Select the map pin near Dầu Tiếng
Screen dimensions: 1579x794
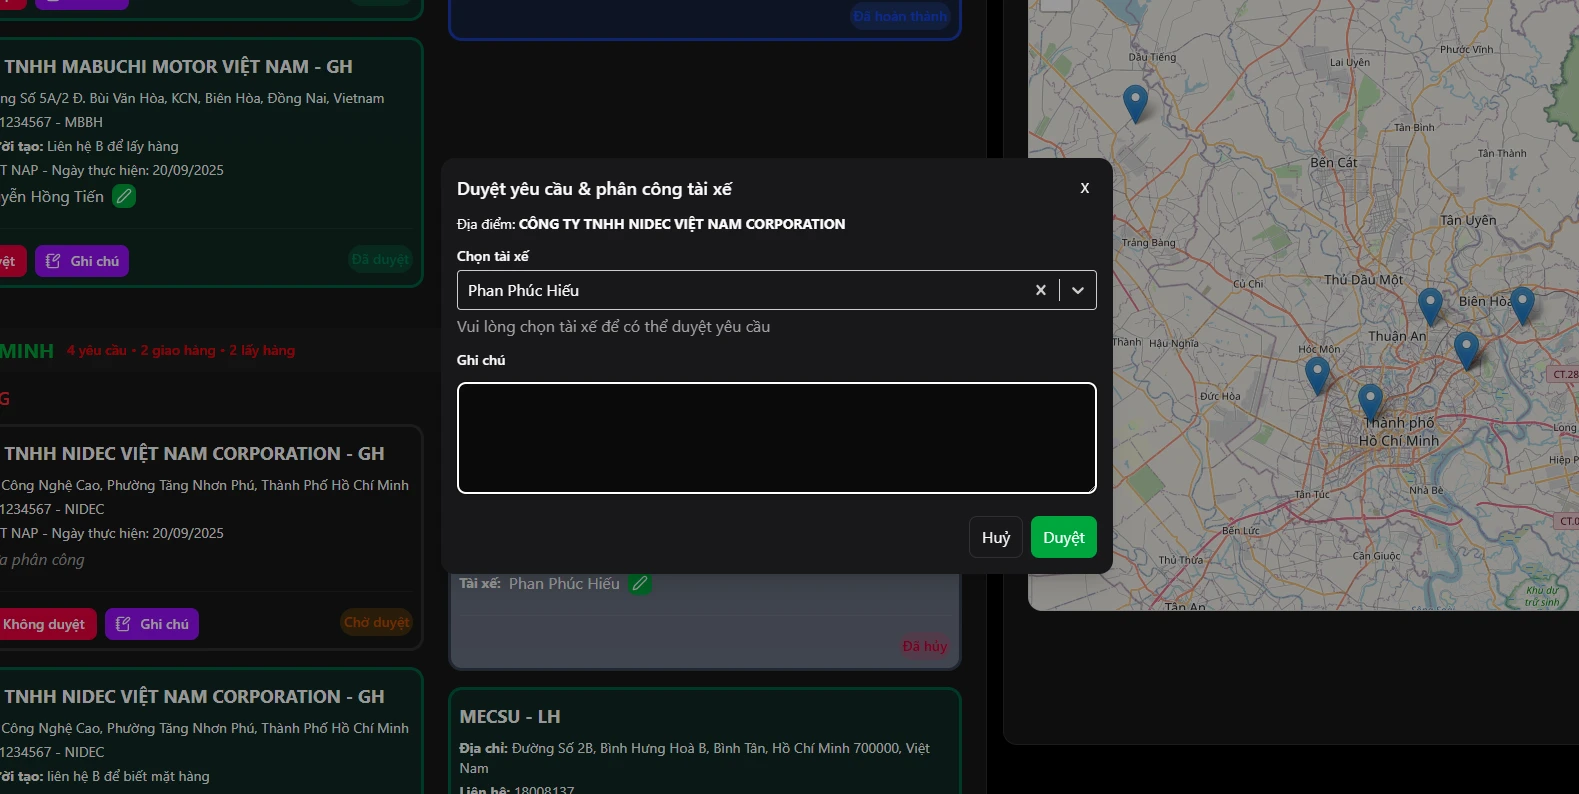tap(1135, 102)
